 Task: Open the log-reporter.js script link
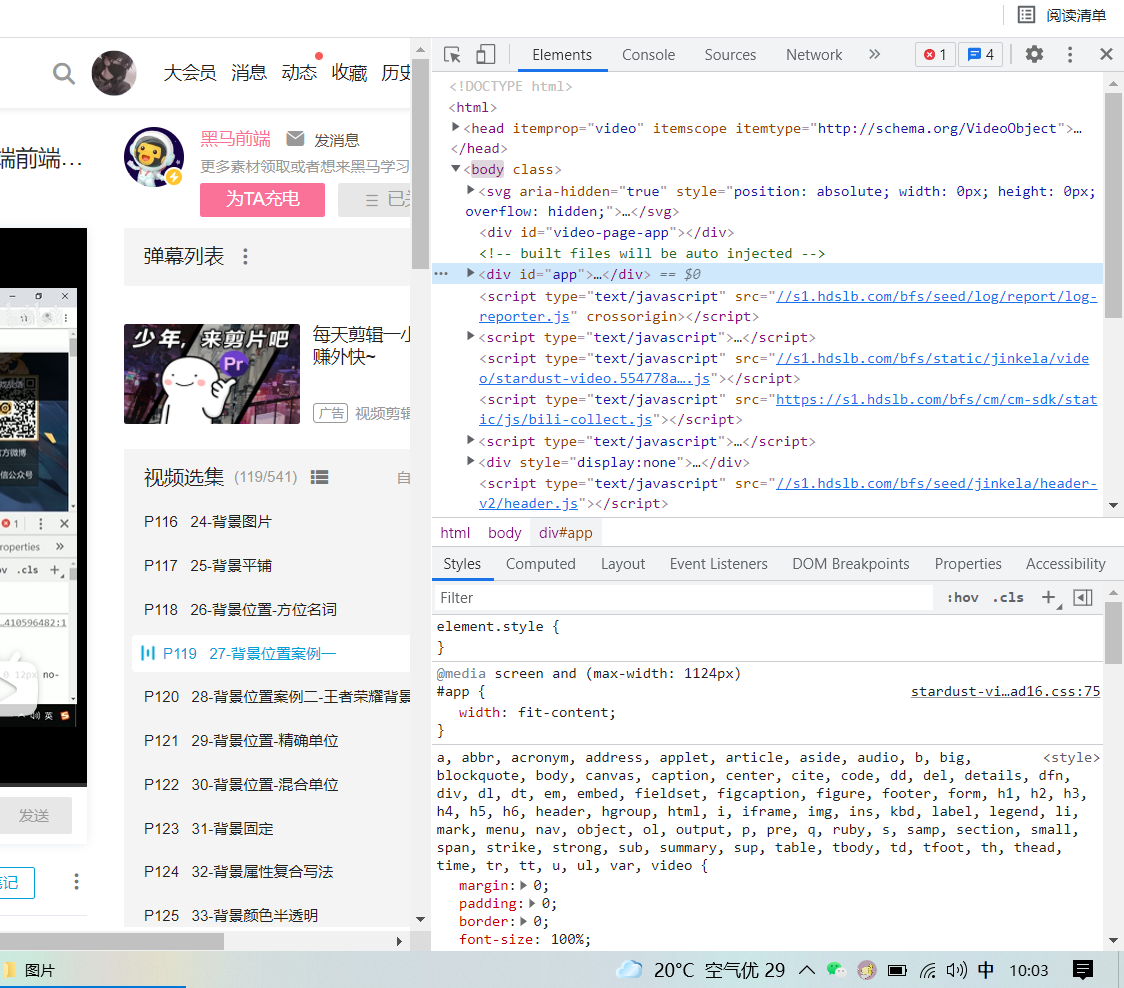788,306
